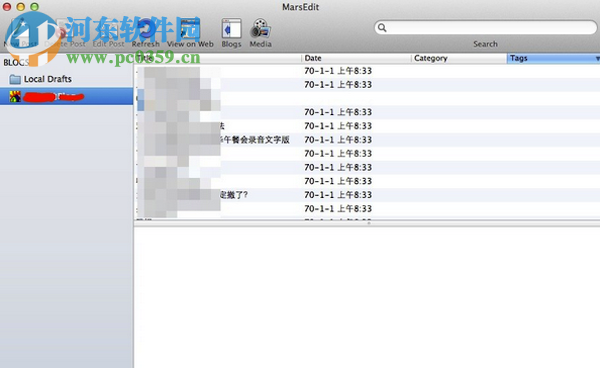Click the splitter handle below the post list

(x=368, y=223)
